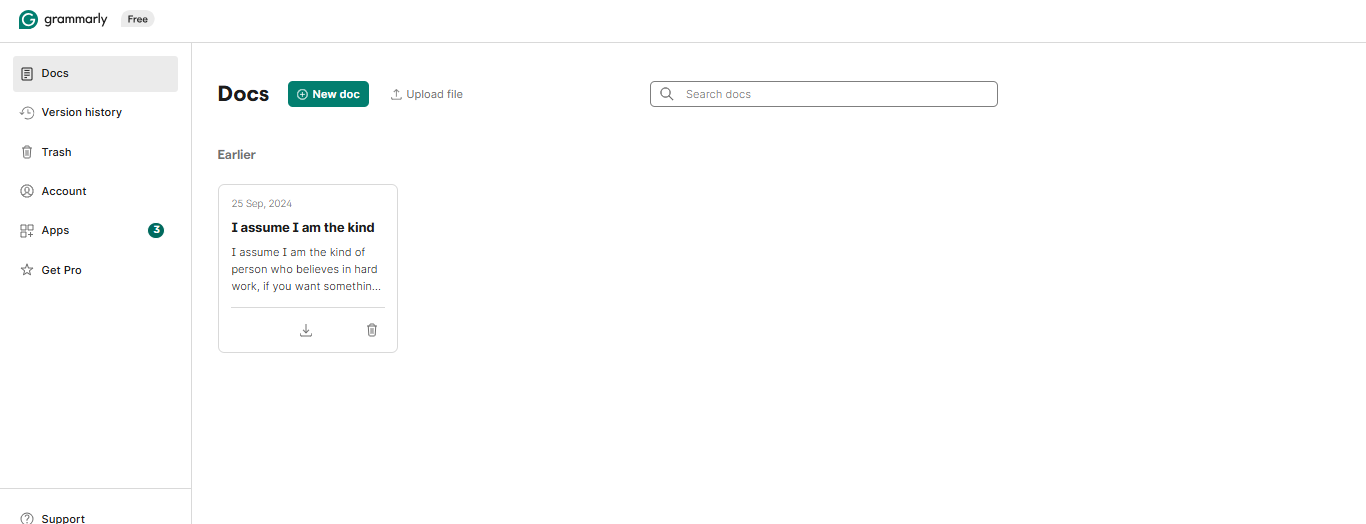This screenshot has width=1366, height=524.
Task: Click the Upload file button
Action: 426,94
